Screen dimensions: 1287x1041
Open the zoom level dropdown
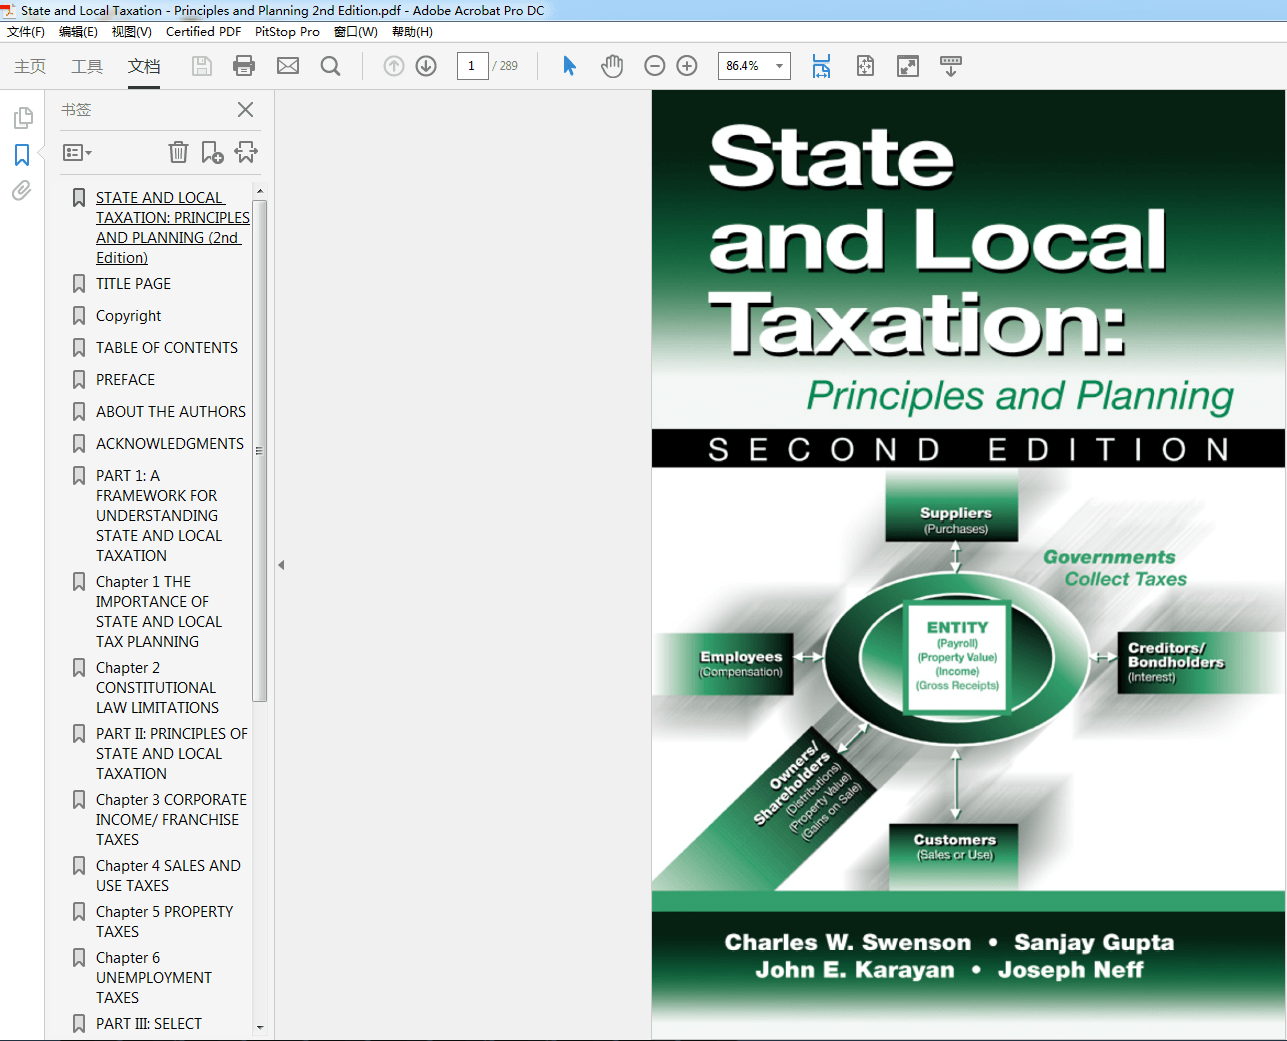click(779, 66)
